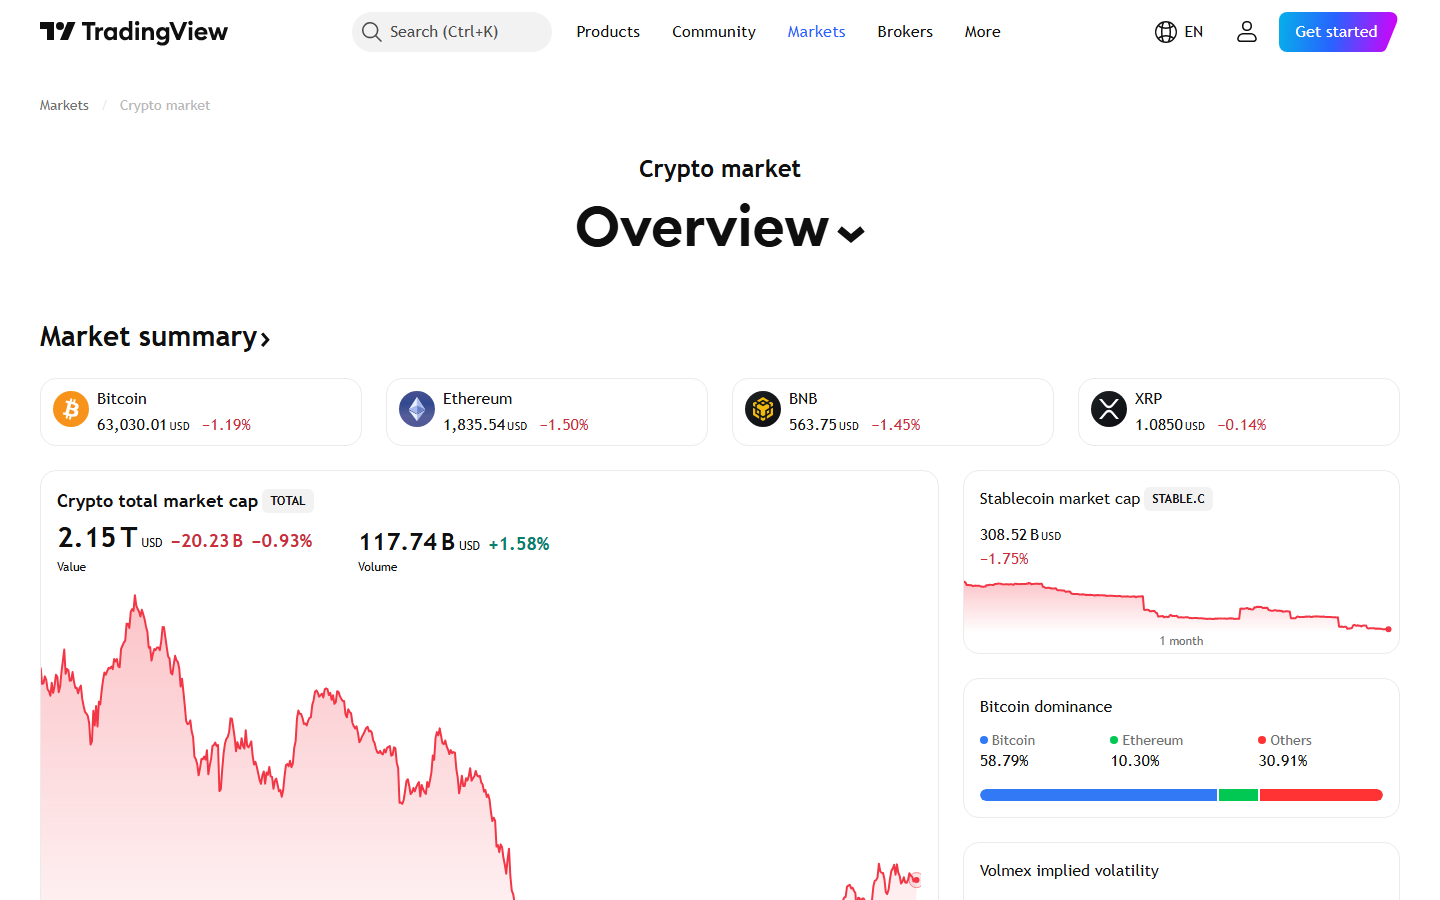Click the STABLE.C symbol tag

(1178, 499)
